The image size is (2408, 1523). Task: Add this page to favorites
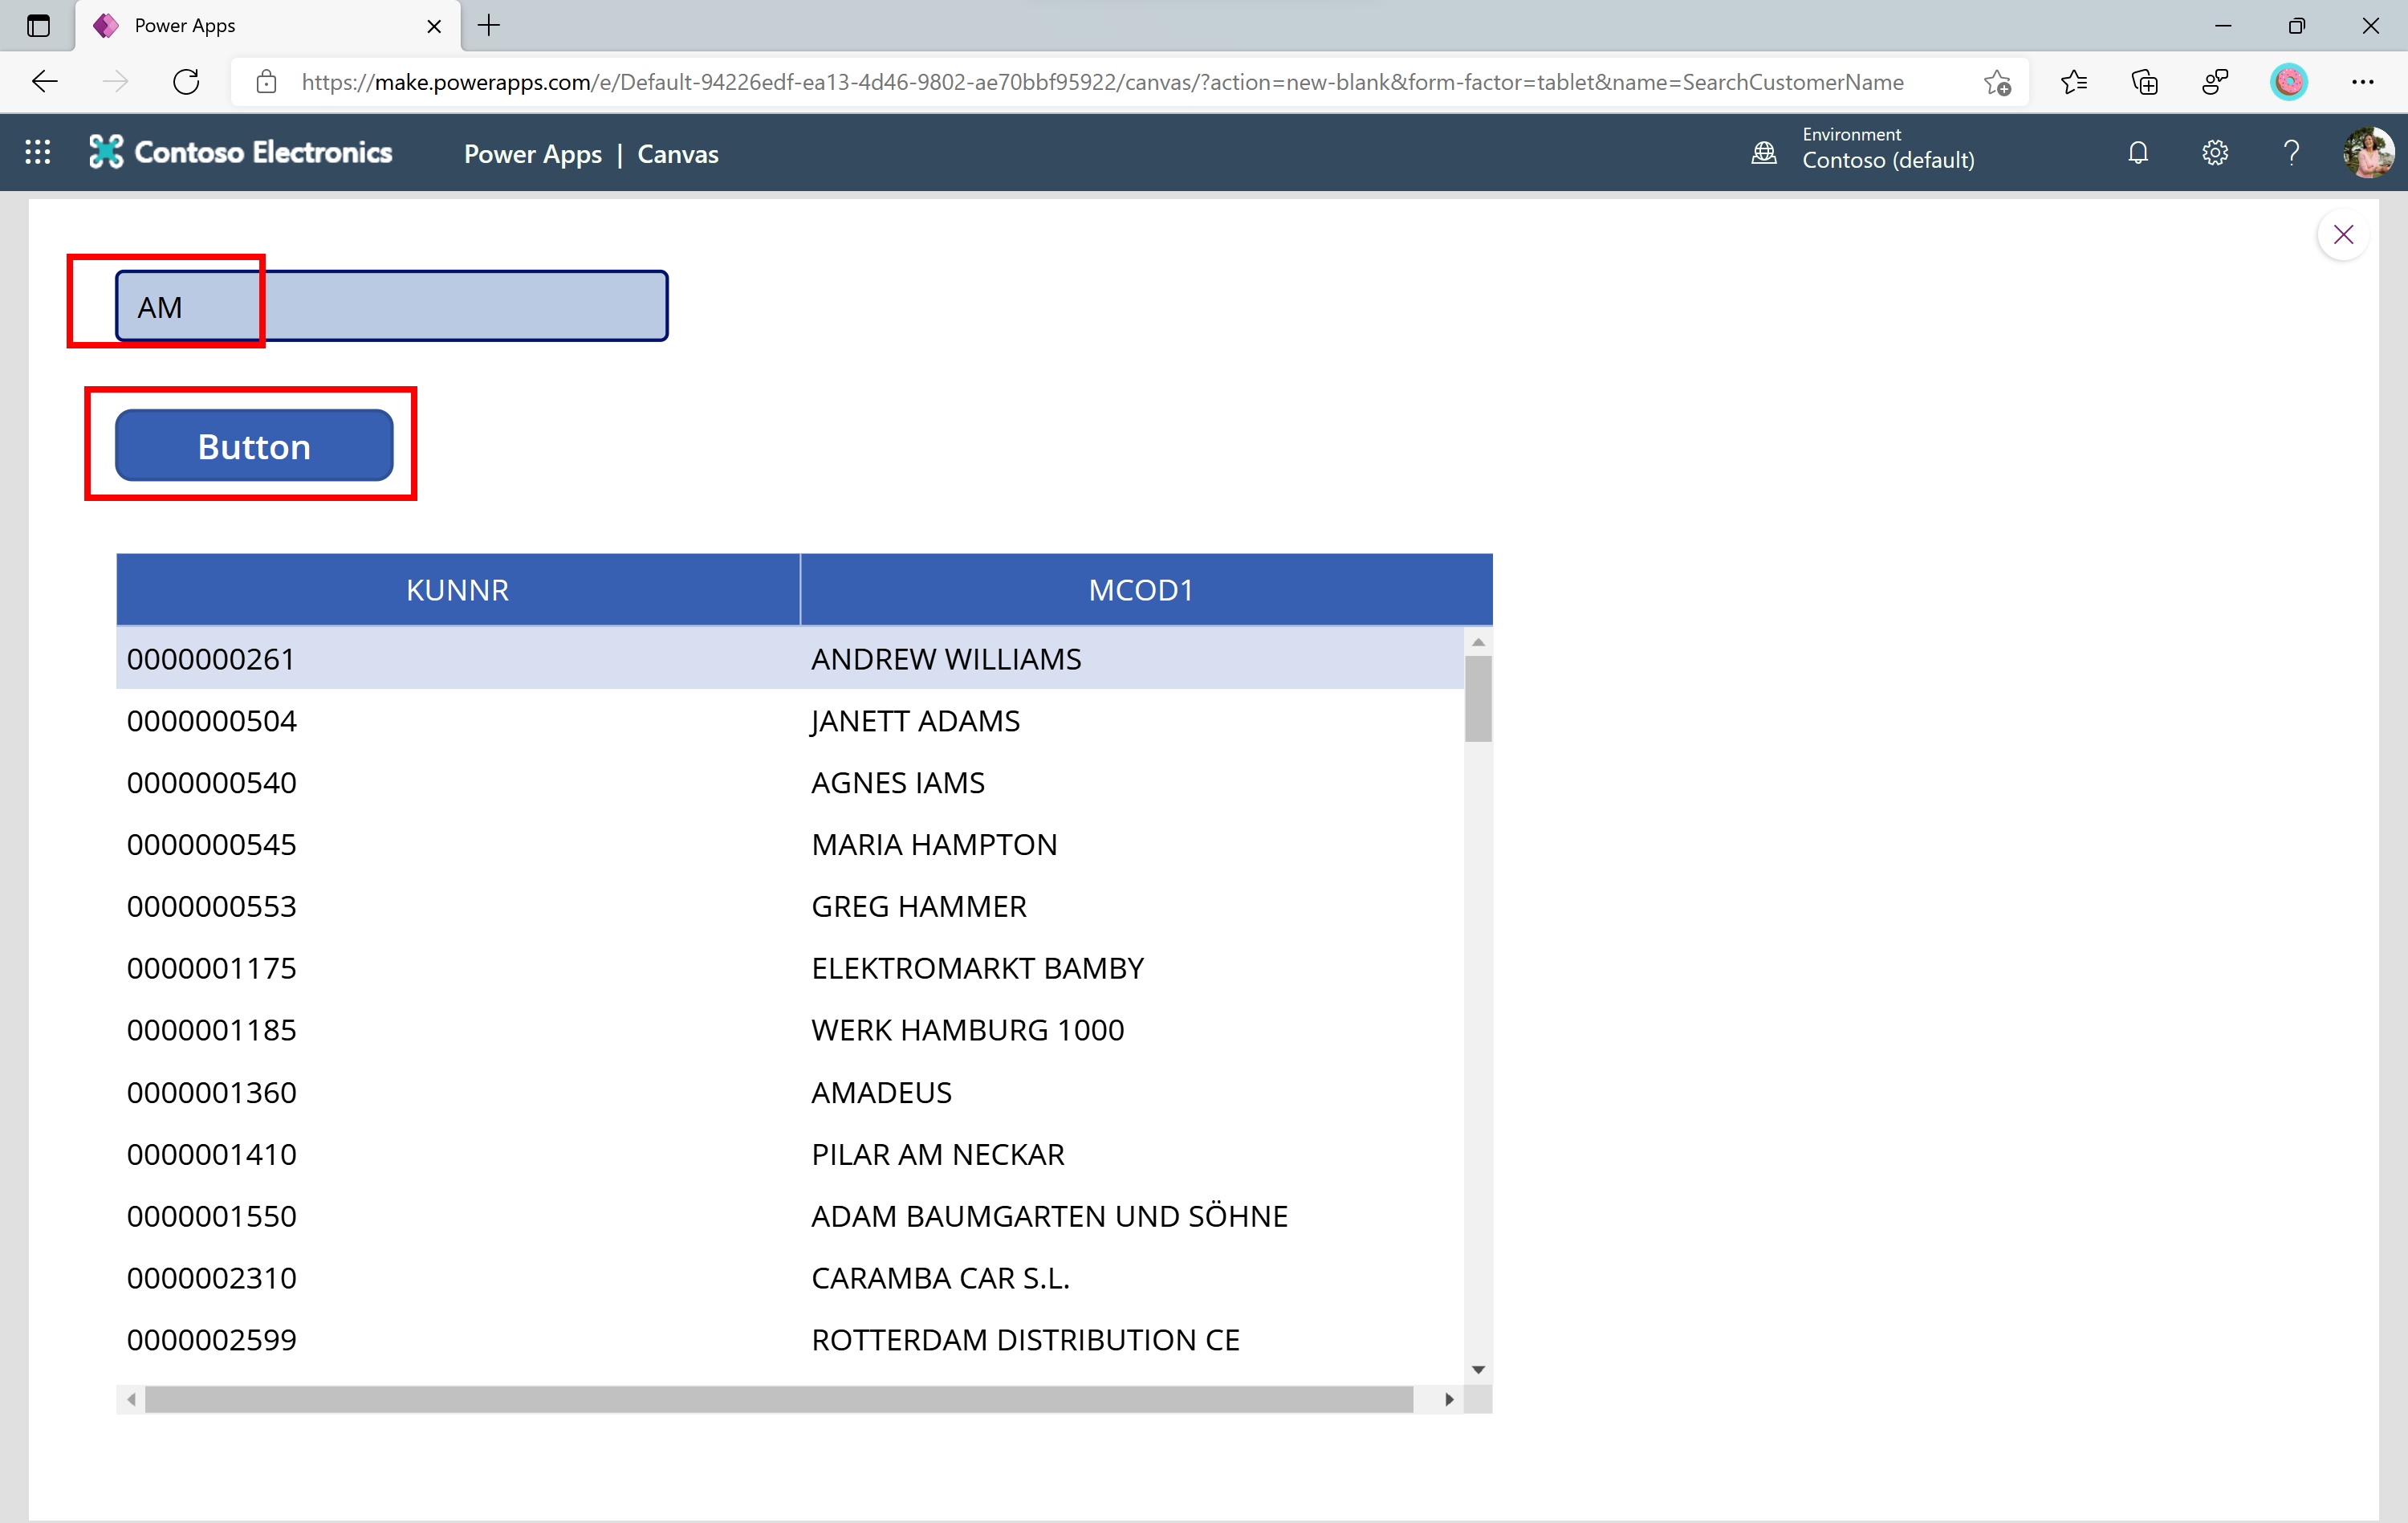(1997, 82)
